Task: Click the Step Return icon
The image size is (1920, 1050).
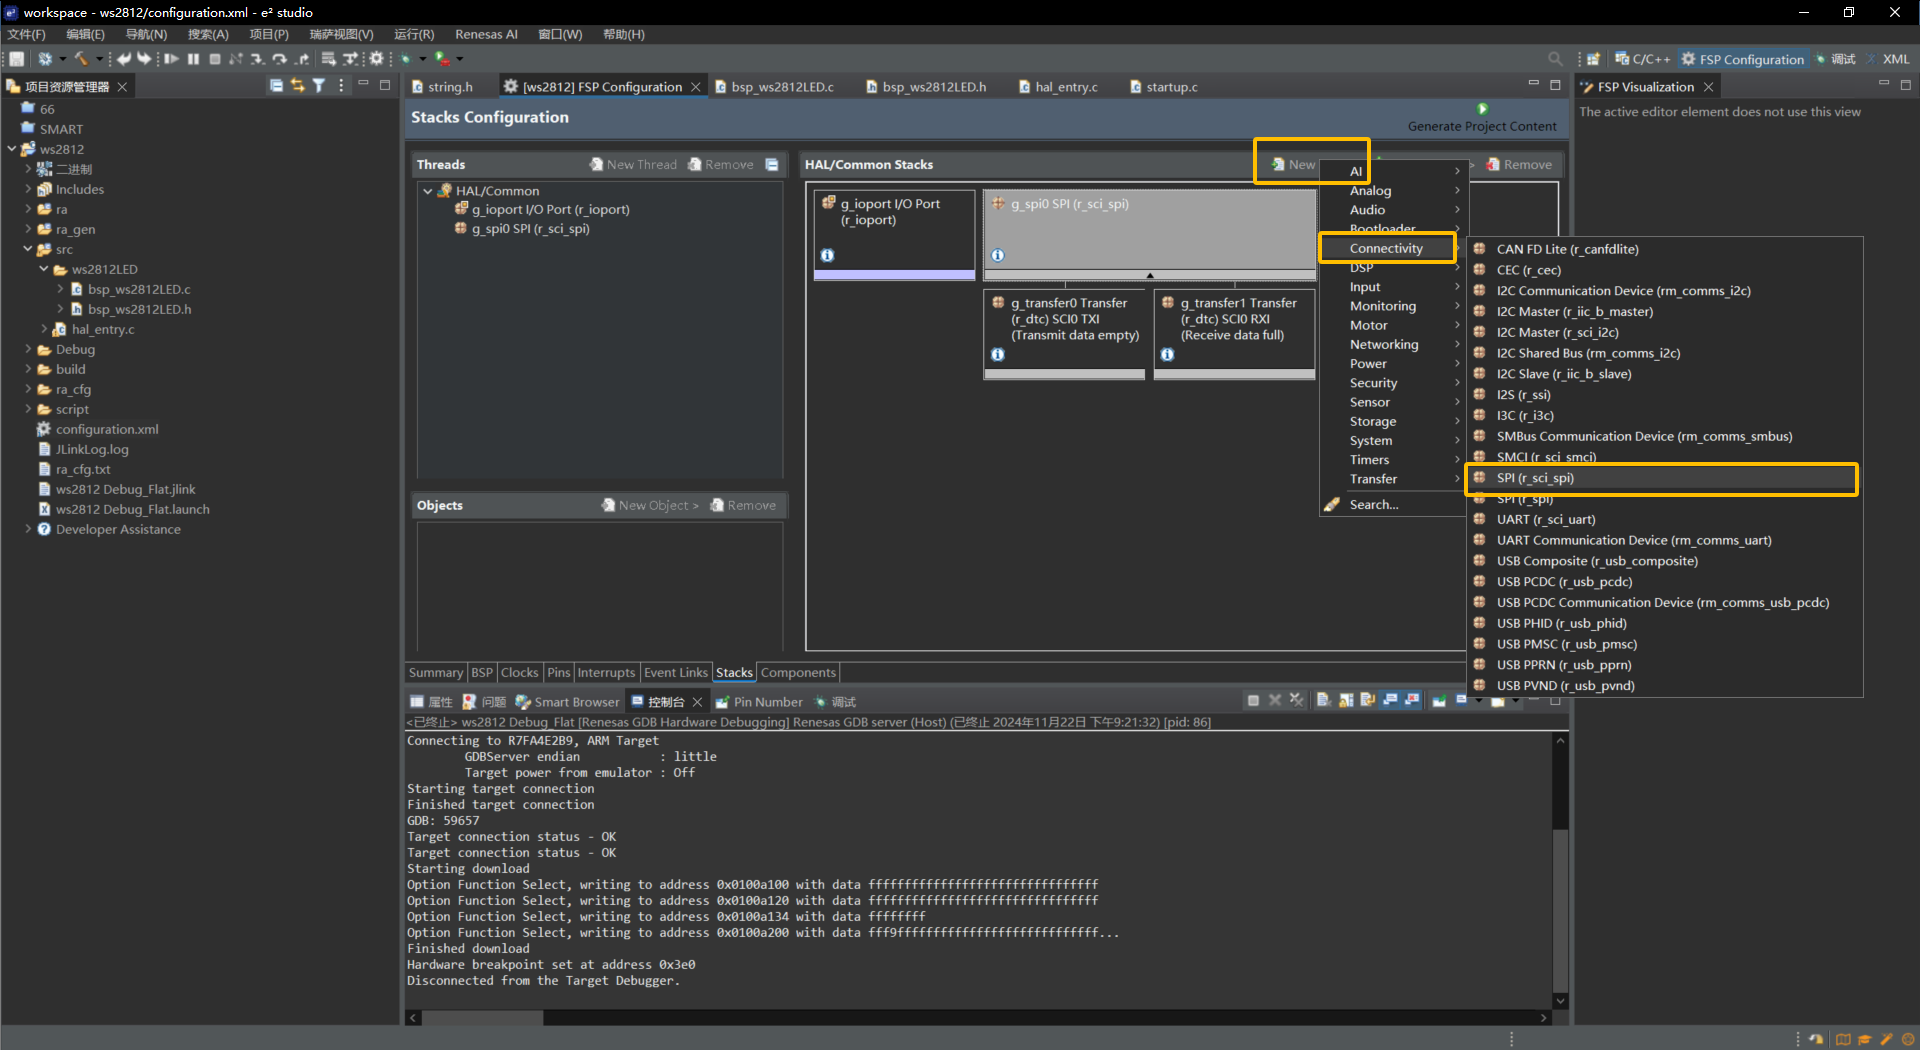Action: coord(302,59)
